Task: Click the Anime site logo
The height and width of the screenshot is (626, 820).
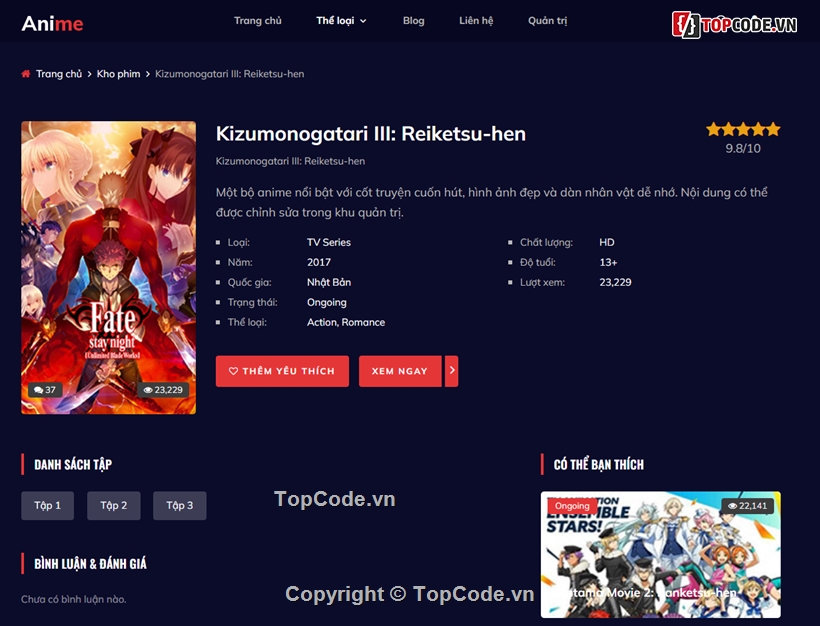Action: point(52,24)
